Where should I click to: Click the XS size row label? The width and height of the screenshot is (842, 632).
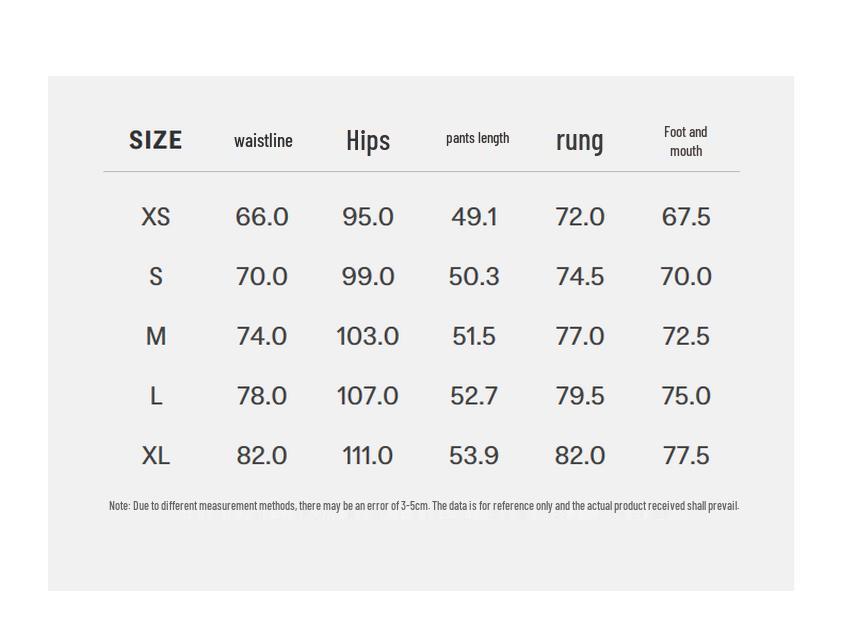[155, 217]
